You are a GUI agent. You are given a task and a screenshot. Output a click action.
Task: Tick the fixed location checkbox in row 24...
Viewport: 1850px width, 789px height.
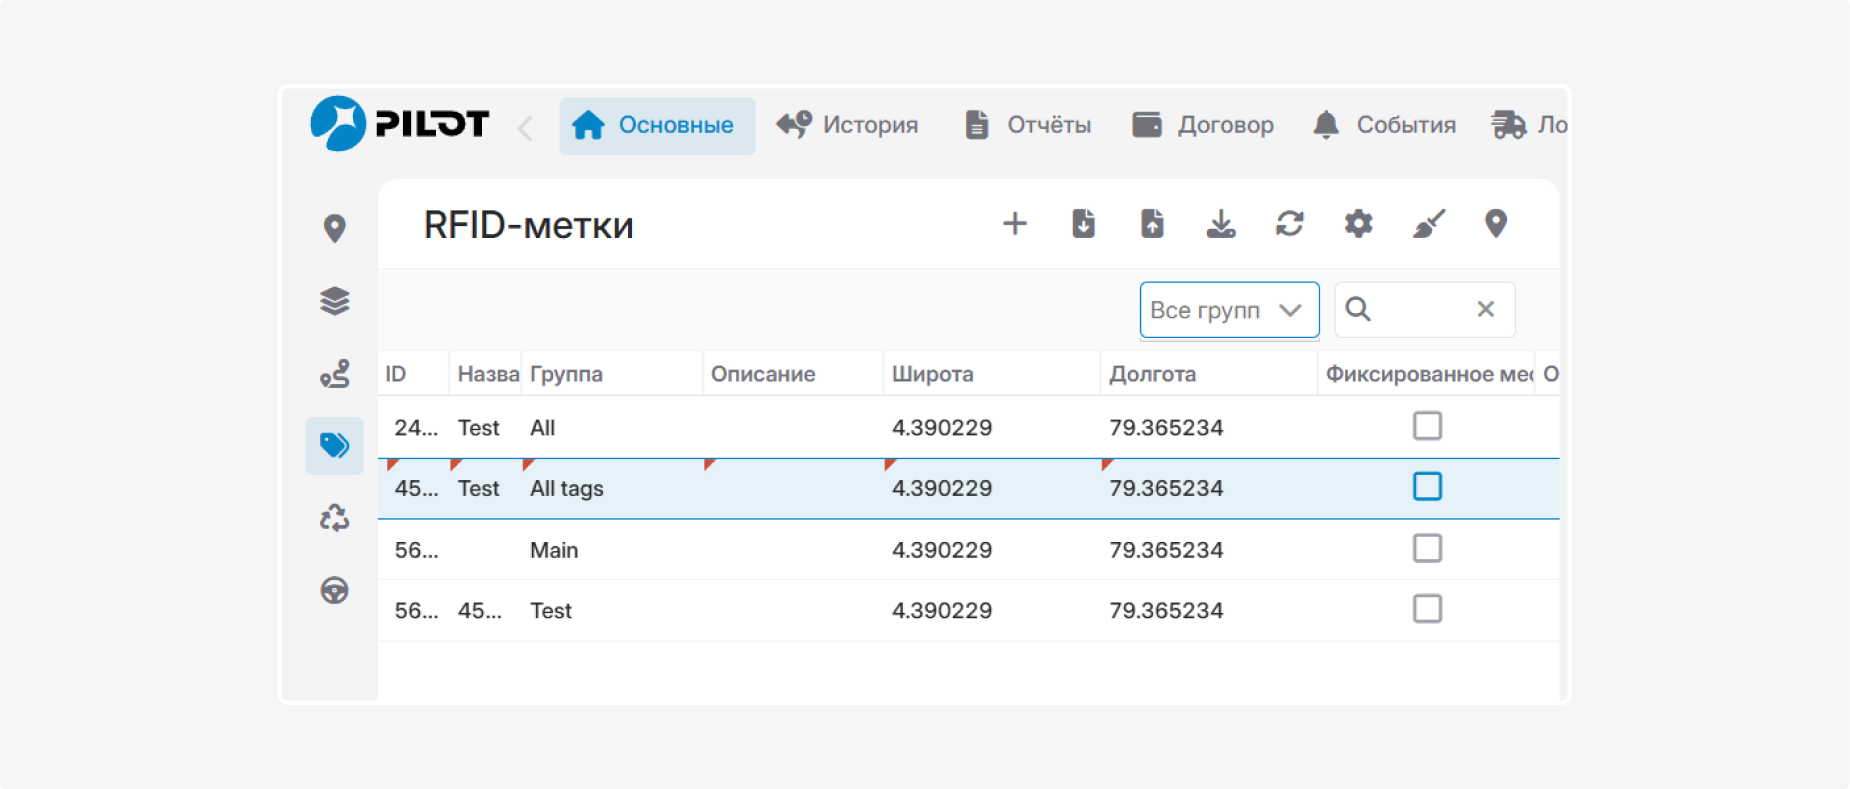1427,426
